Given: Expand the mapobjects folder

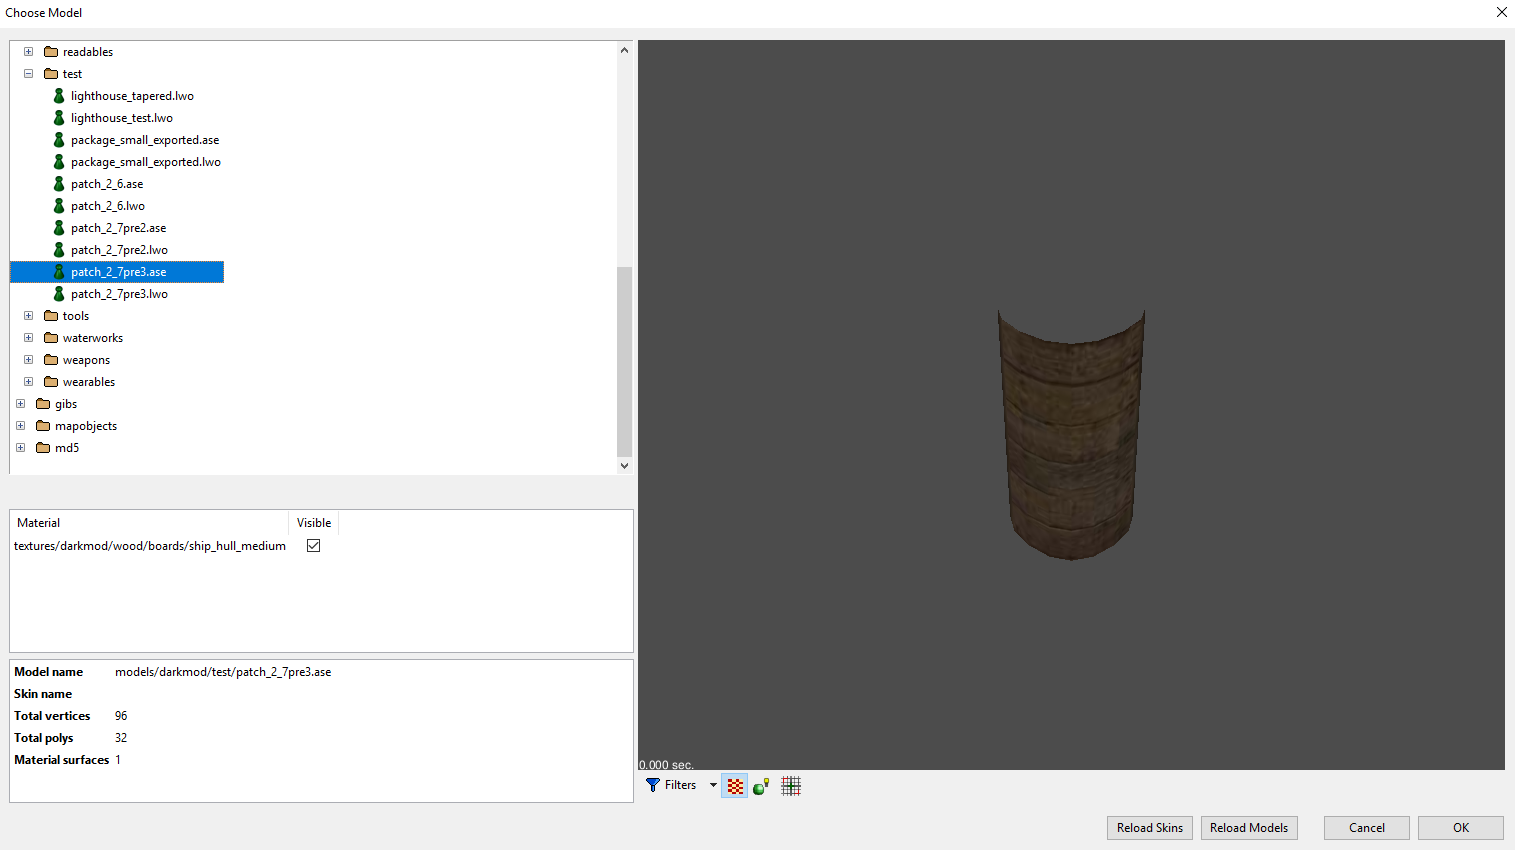Looking at the screenshot, I should click(x=21, y=426).
